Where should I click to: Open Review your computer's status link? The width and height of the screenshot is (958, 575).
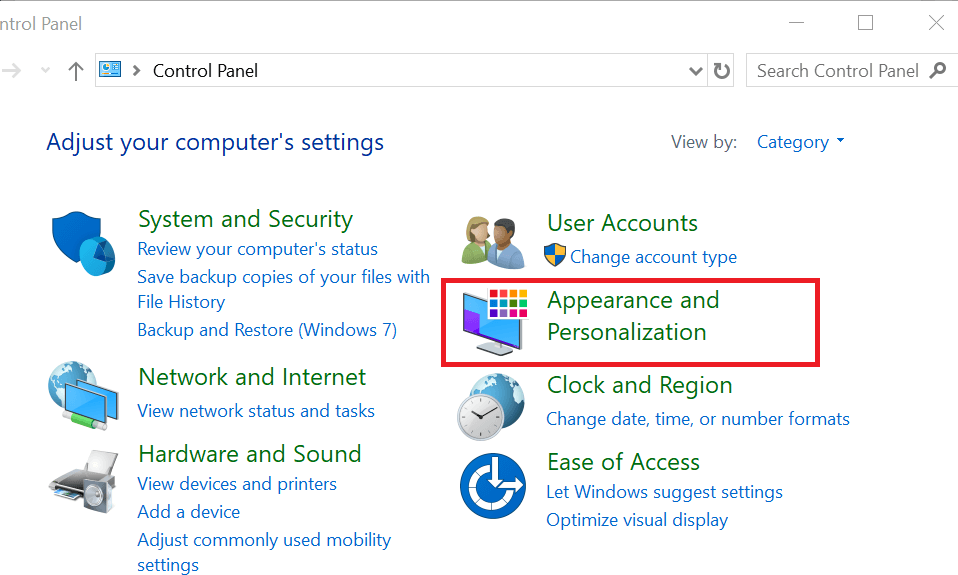click(257, 249)
